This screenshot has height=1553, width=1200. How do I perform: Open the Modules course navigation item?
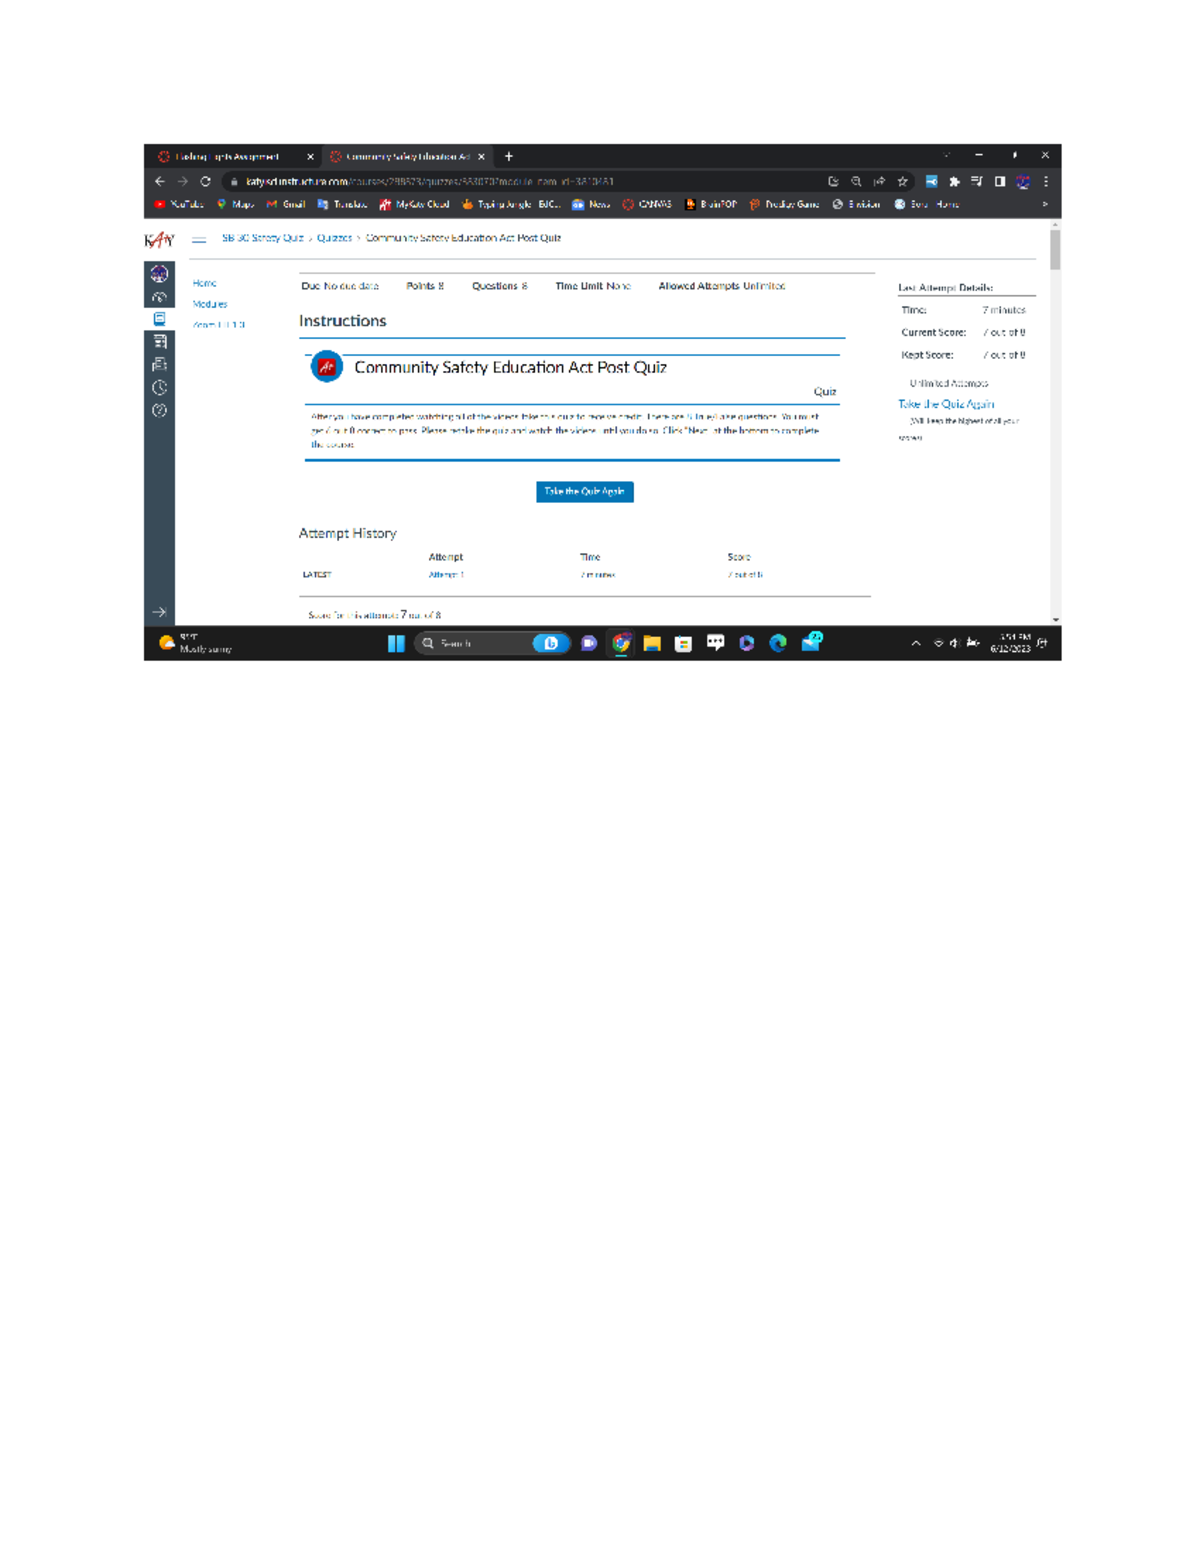pos(210,304)
